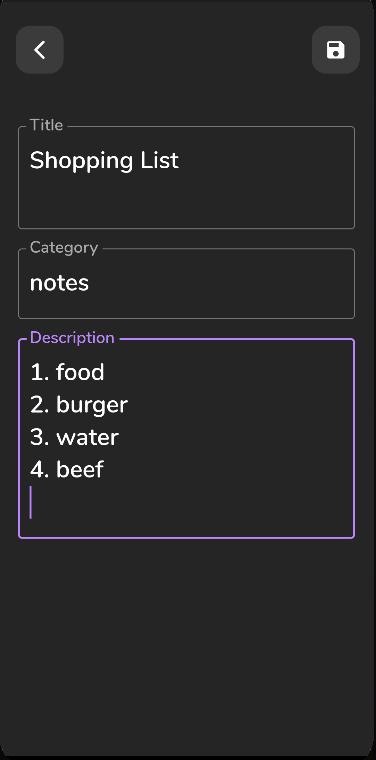Click the number '4.' before beef
The width and height of the screenshot is (376, 760).
(x=40, y=470)
